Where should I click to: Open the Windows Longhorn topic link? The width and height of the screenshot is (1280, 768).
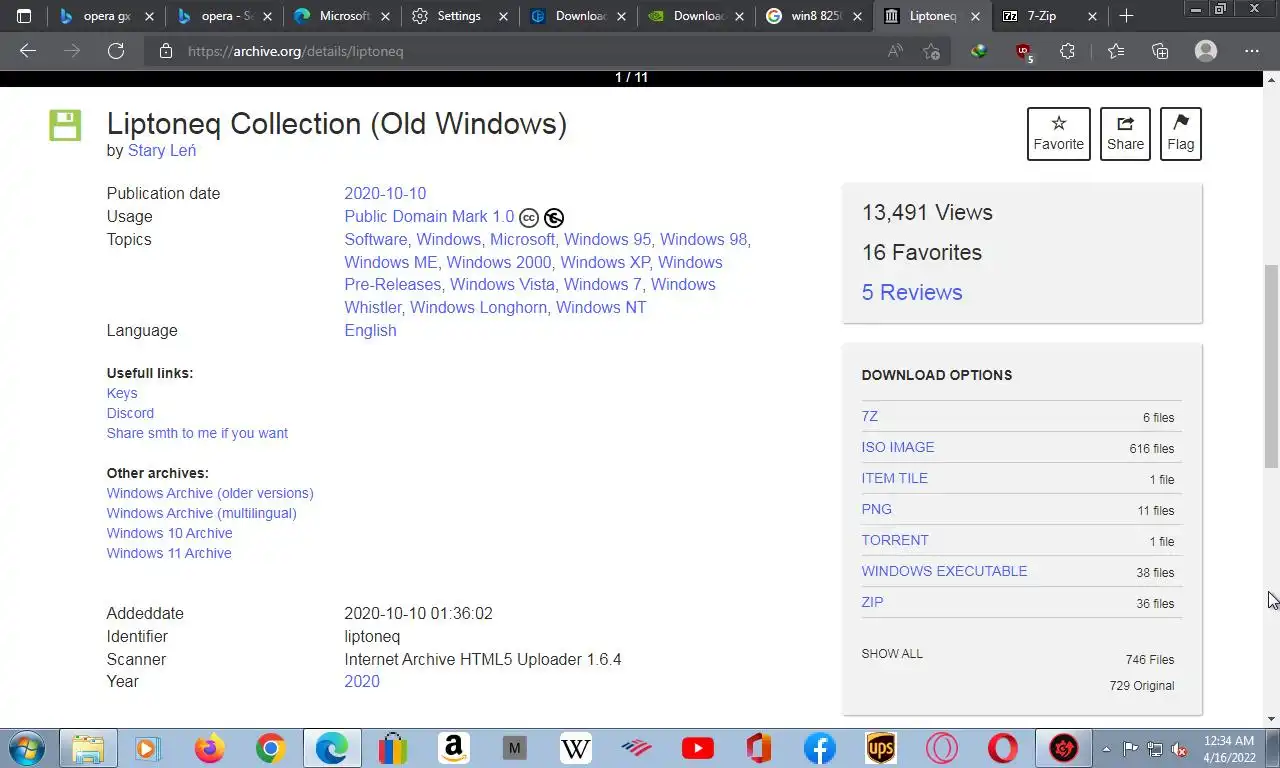pyautogui.click(x=478, y=307)
